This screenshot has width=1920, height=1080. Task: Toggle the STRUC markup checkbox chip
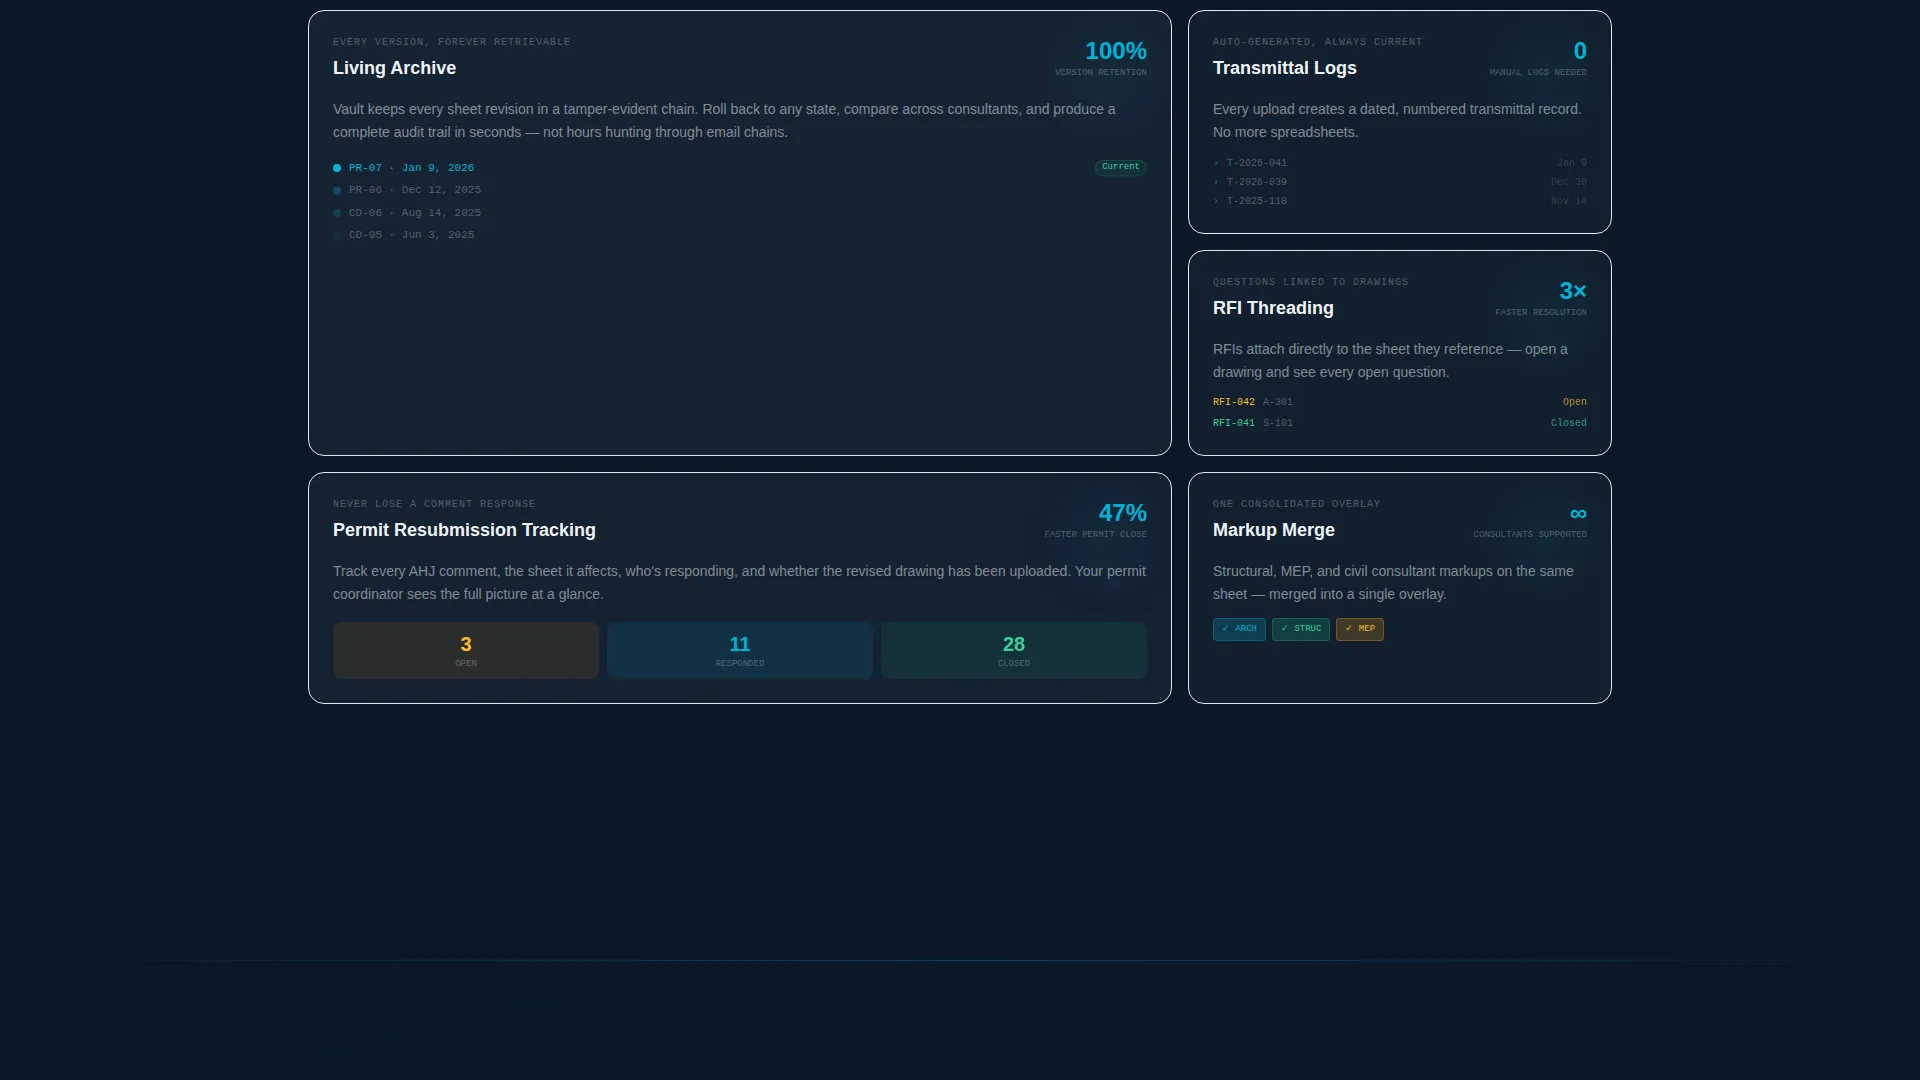[1300, 629]
